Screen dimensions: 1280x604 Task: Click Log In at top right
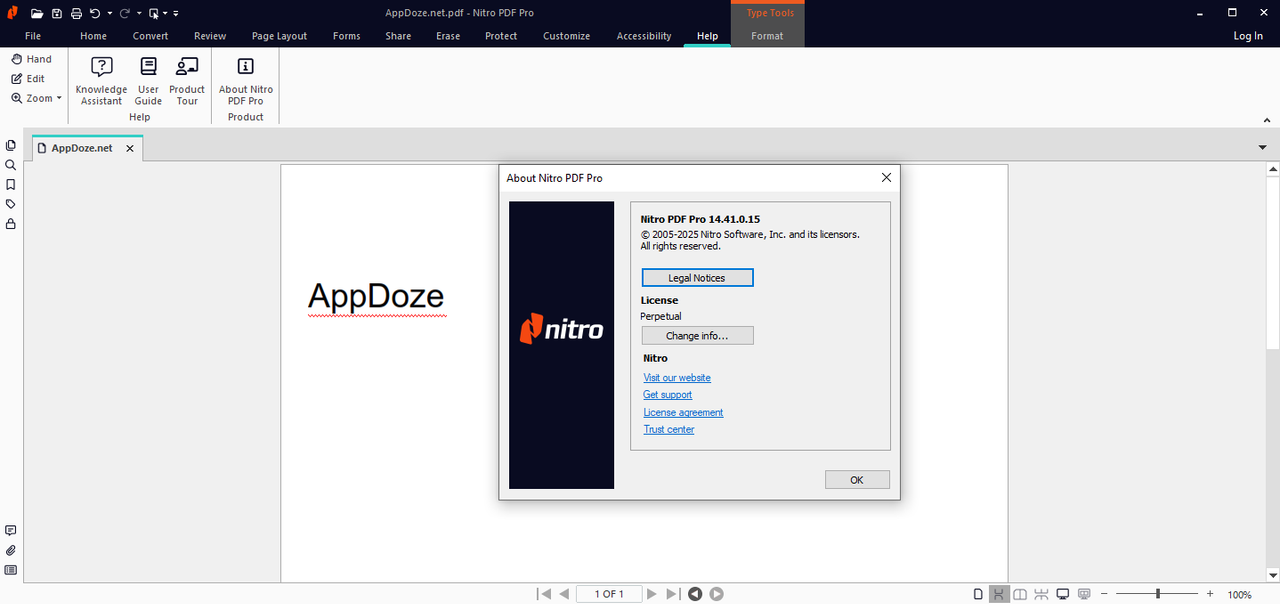[1248, 36]
